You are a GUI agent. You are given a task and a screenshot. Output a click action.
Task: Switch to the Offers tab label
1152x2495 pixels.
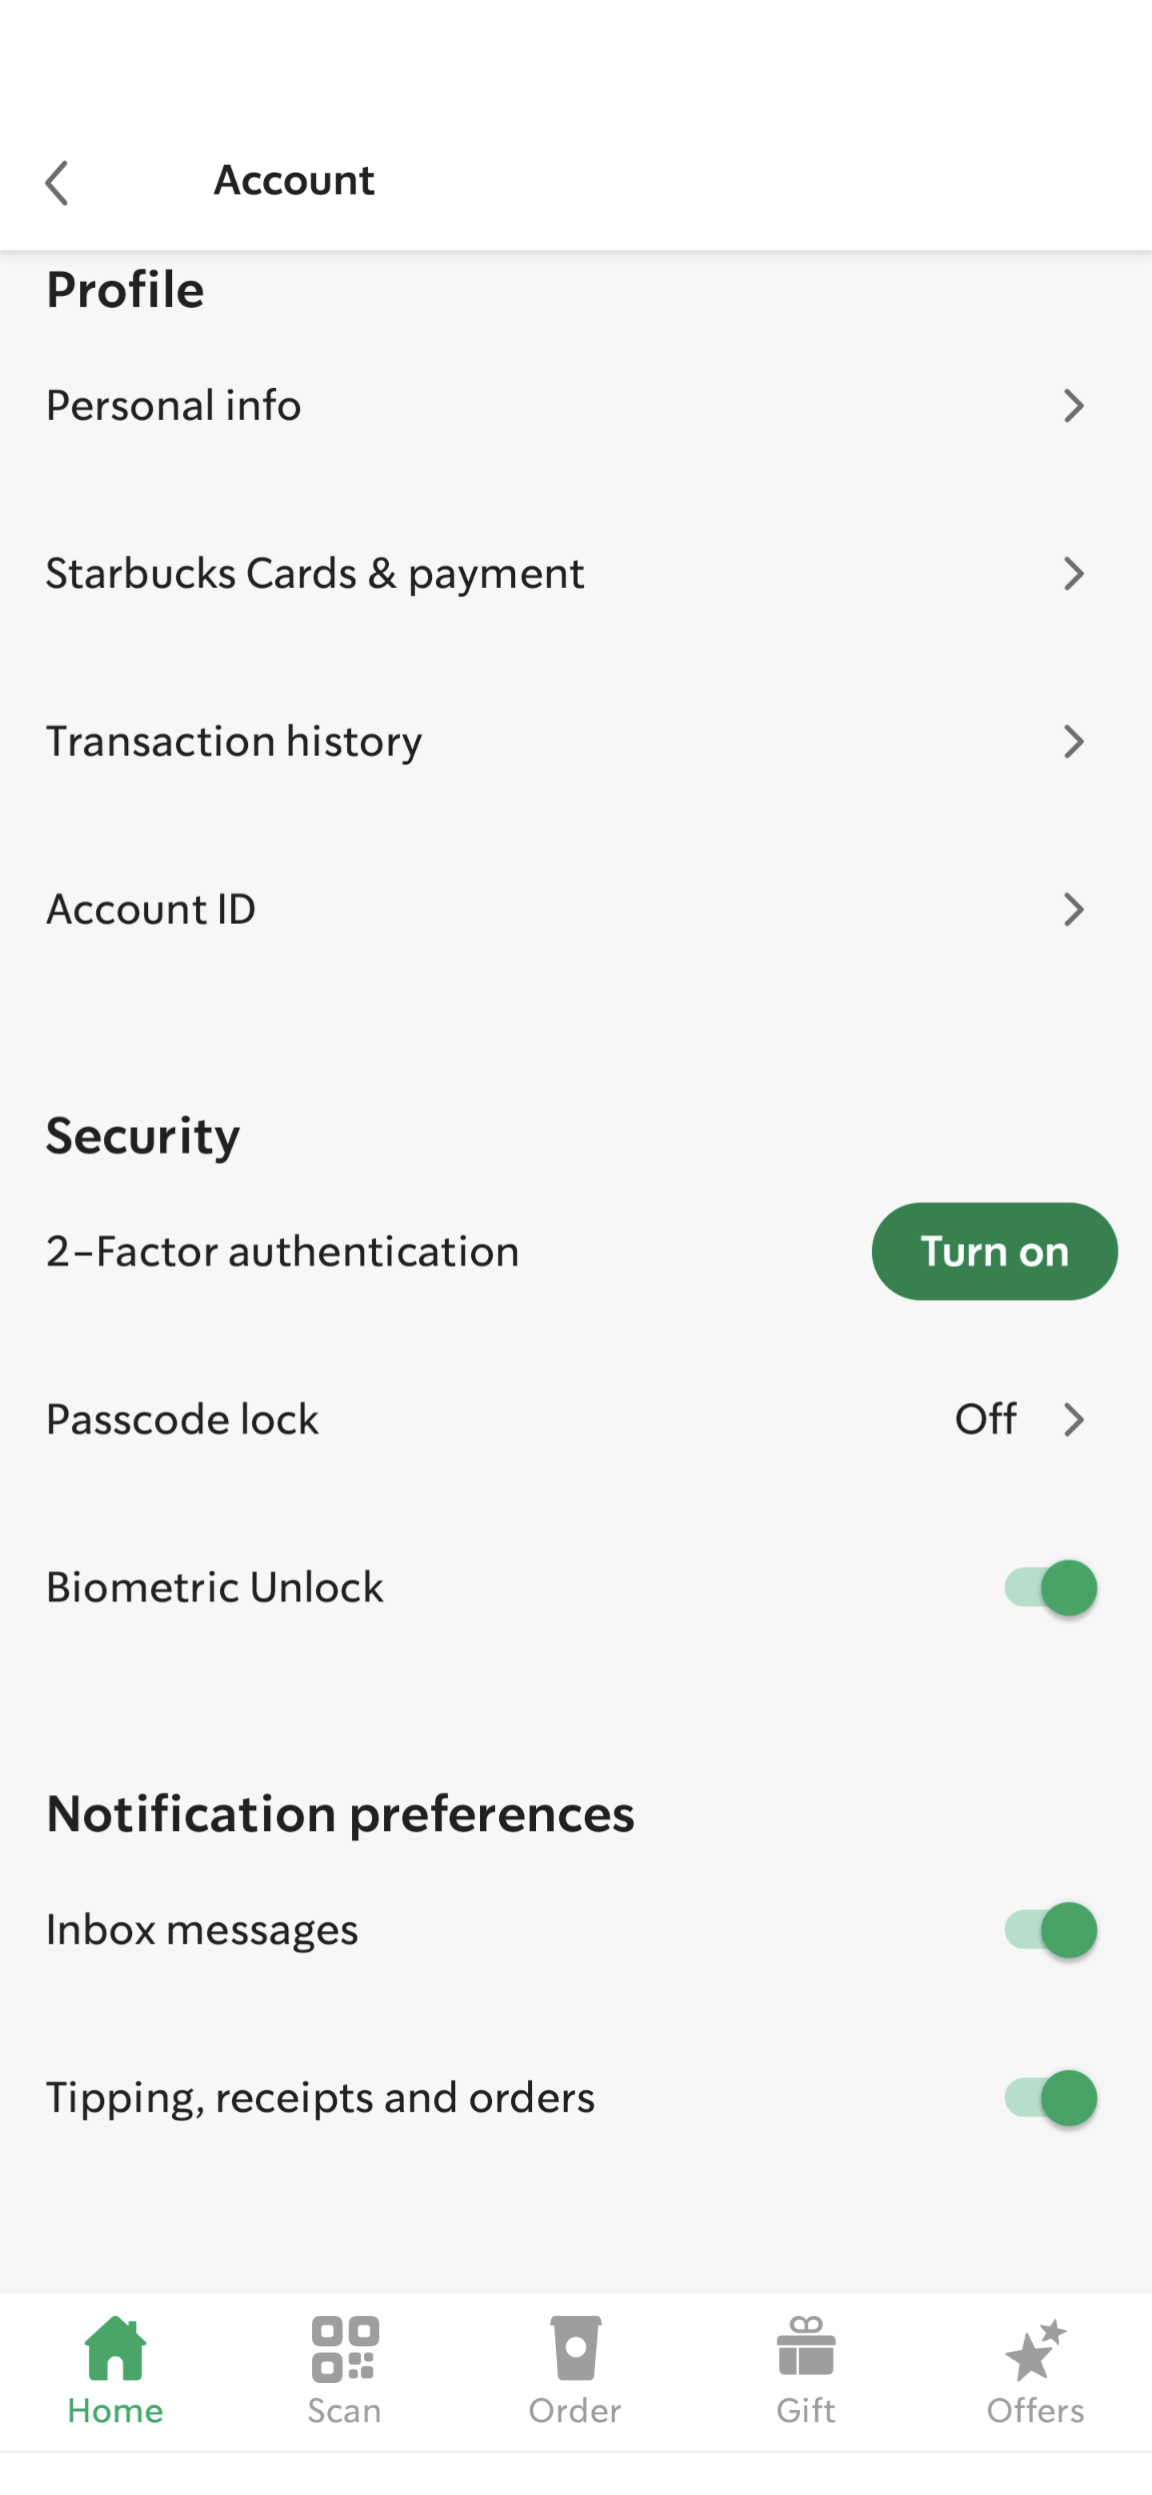tap(1036, 2411)
